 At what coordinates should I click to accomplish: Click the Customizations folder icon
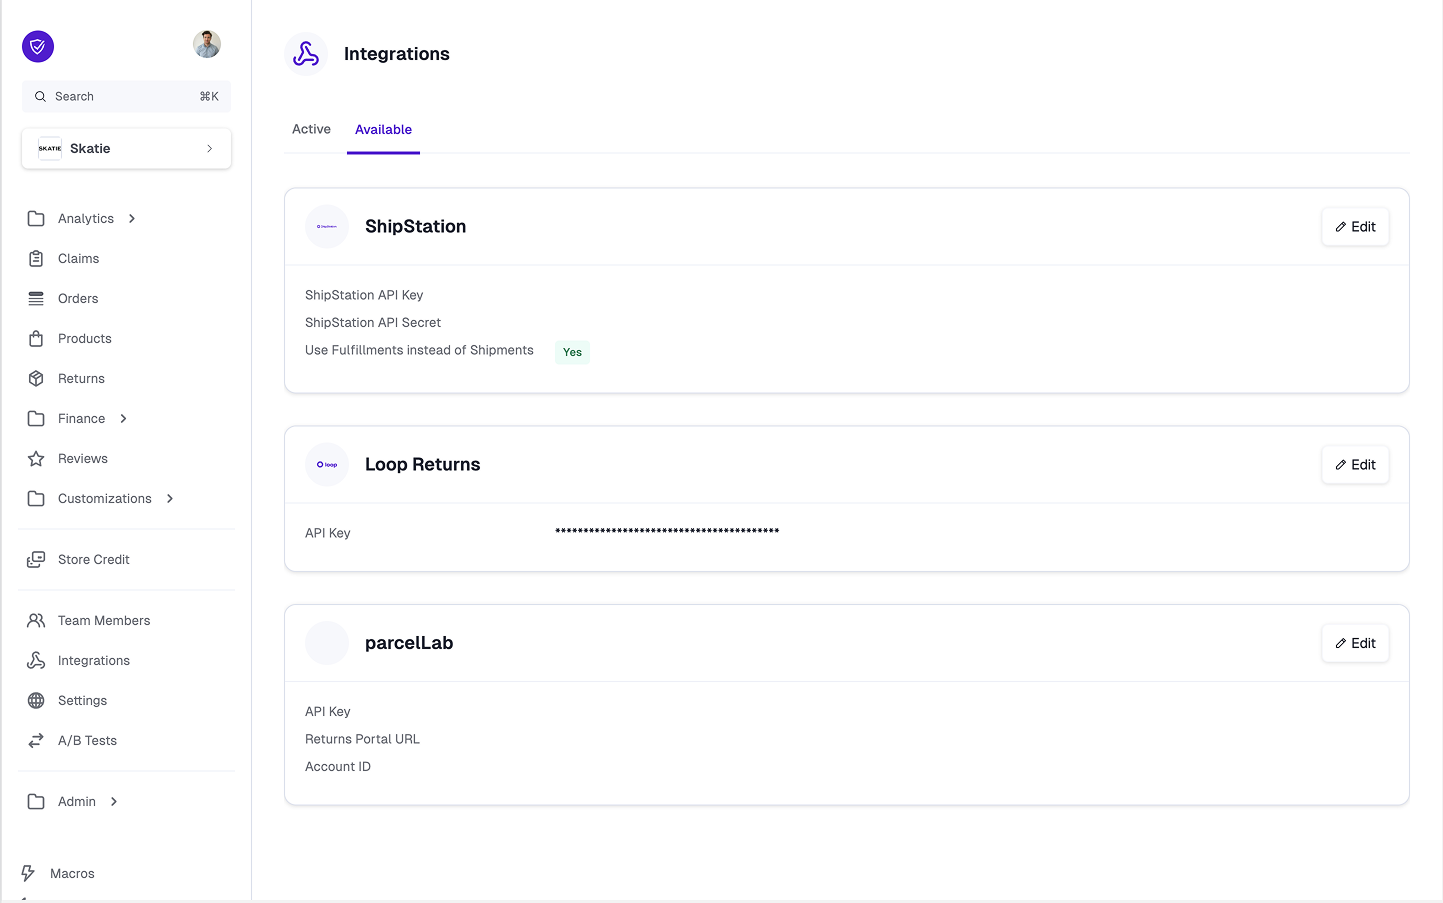[x=36, y=498]
